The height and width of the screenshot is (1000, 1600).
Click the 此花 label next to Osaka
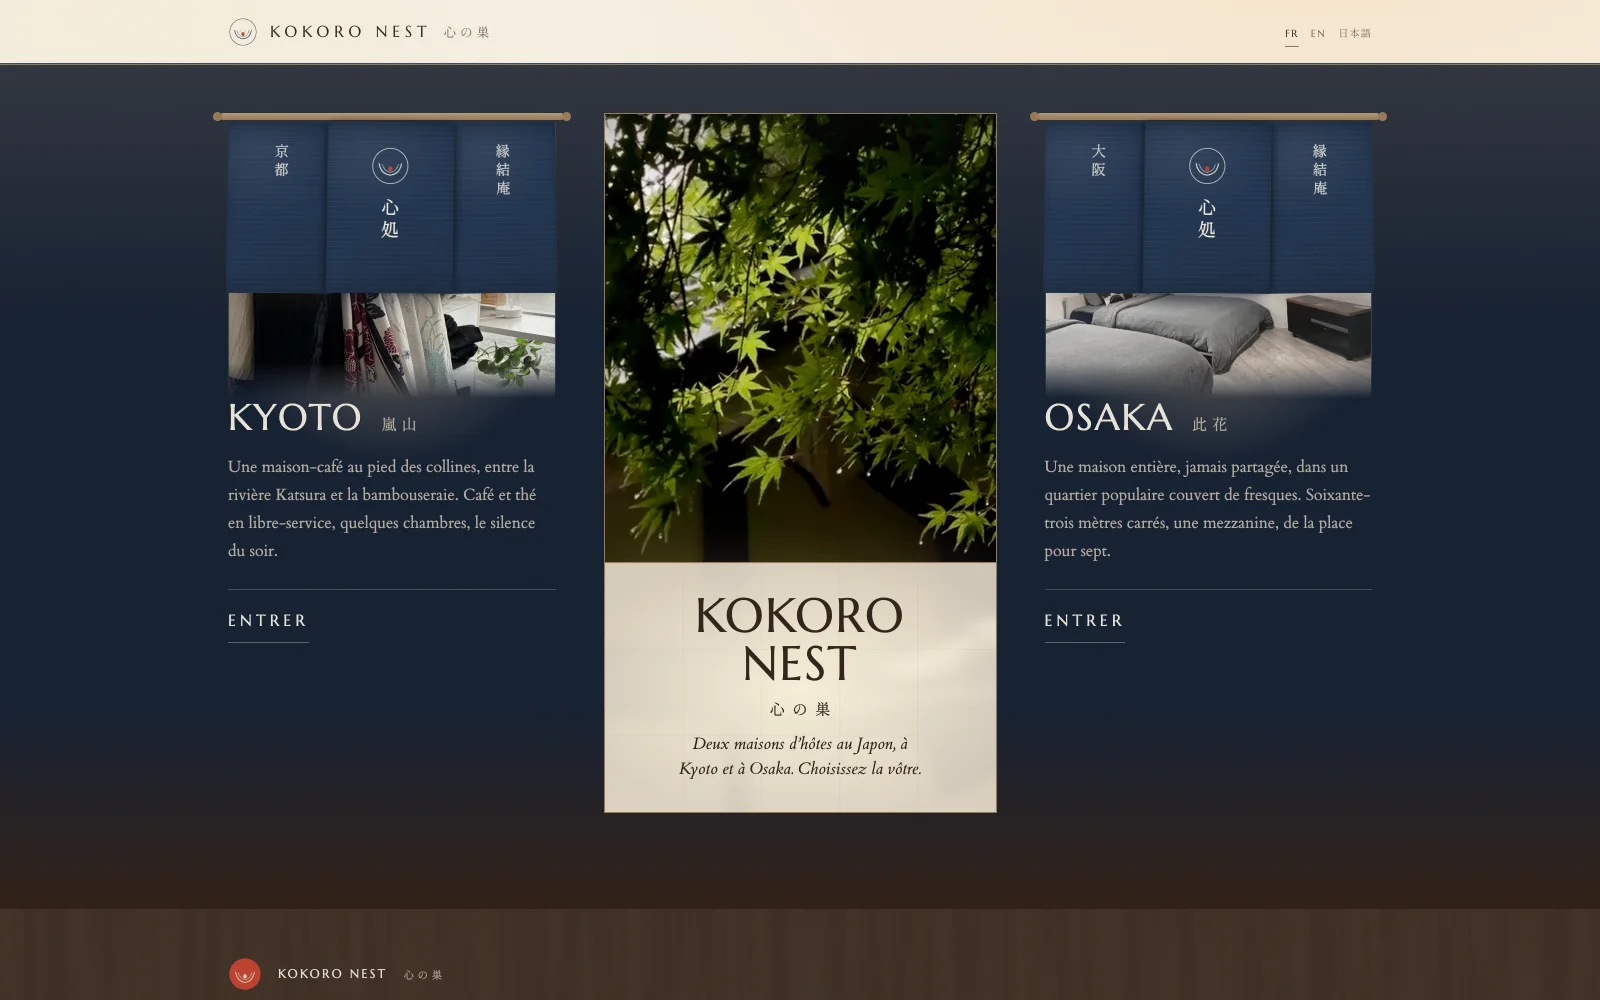click(1210, 425)
